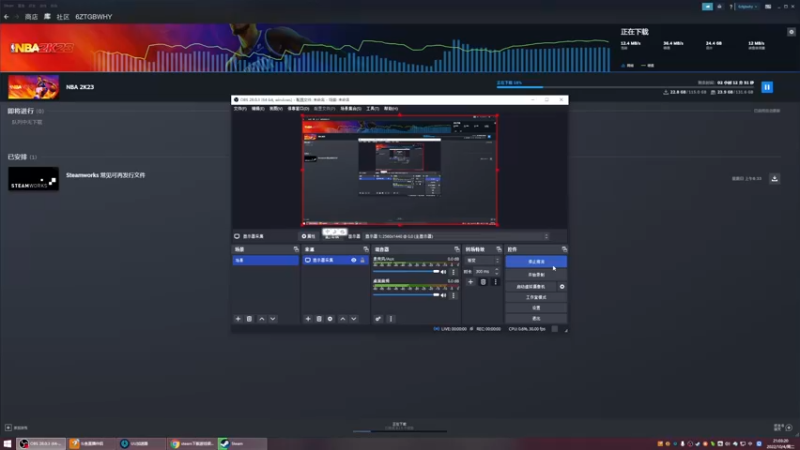Add a scene transition with plus
Viewport: 800px width, 450px height.
coord(470,282)
